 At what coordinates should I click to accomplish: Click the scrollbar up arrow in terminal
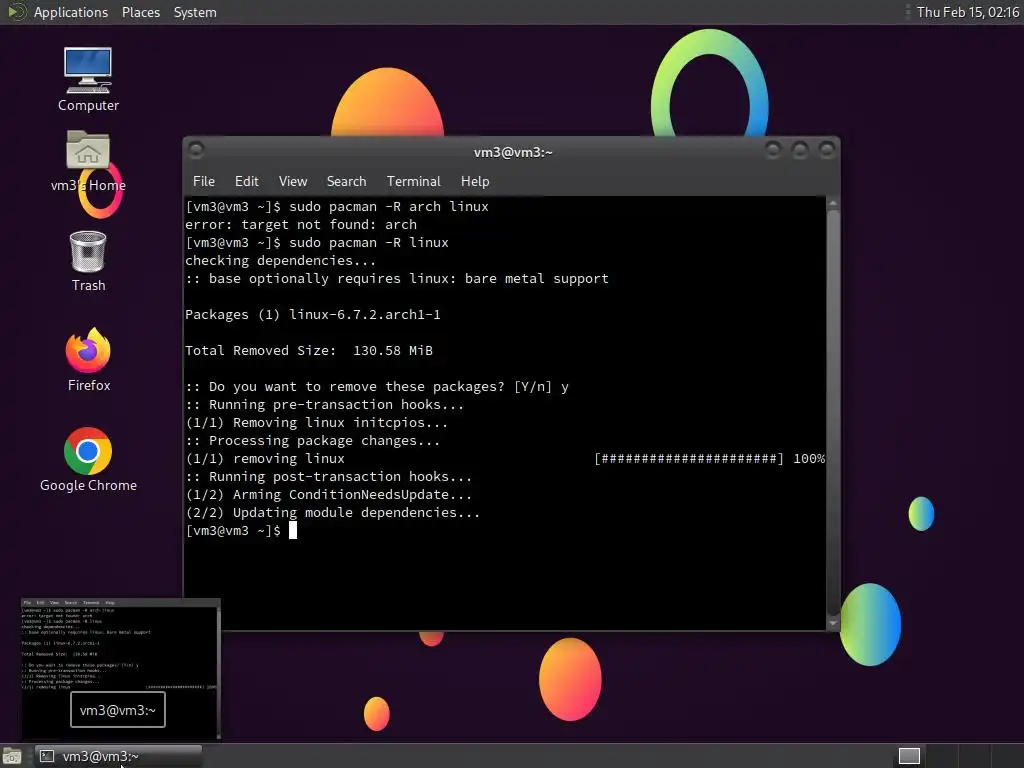tap(833, 204)
